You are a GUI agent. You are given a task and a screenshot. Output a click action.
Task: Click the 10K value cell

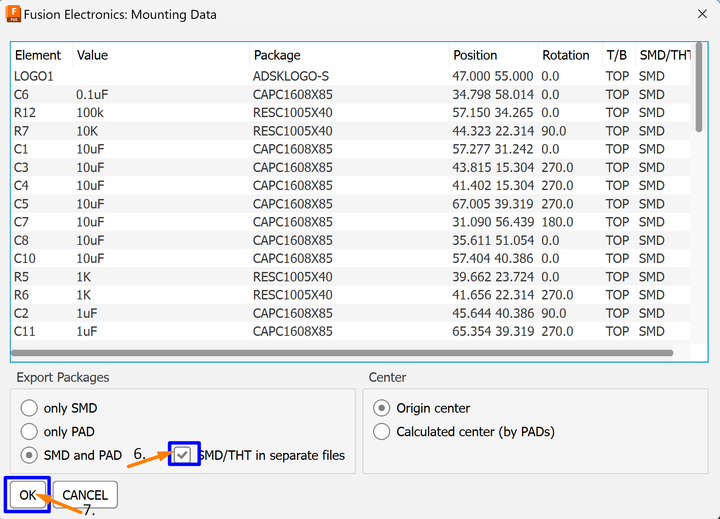(x=87, y=131)
